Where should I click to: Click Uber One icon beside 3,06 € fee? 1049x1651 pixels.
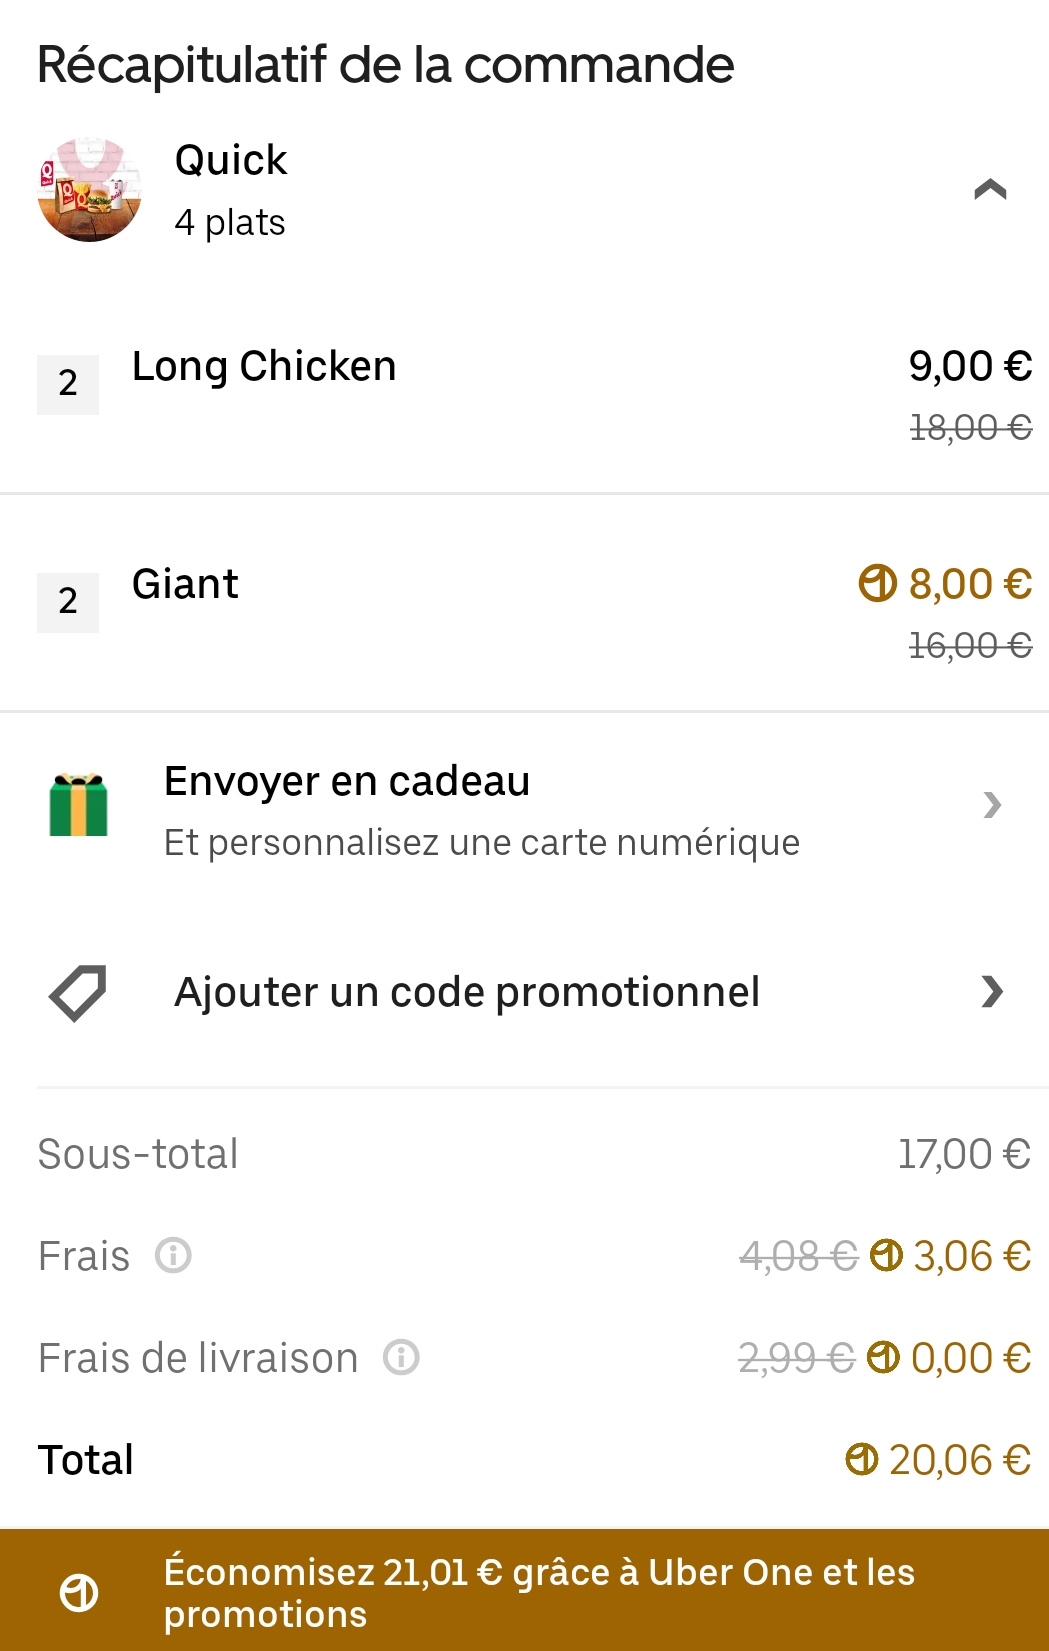coord(886,1255)
